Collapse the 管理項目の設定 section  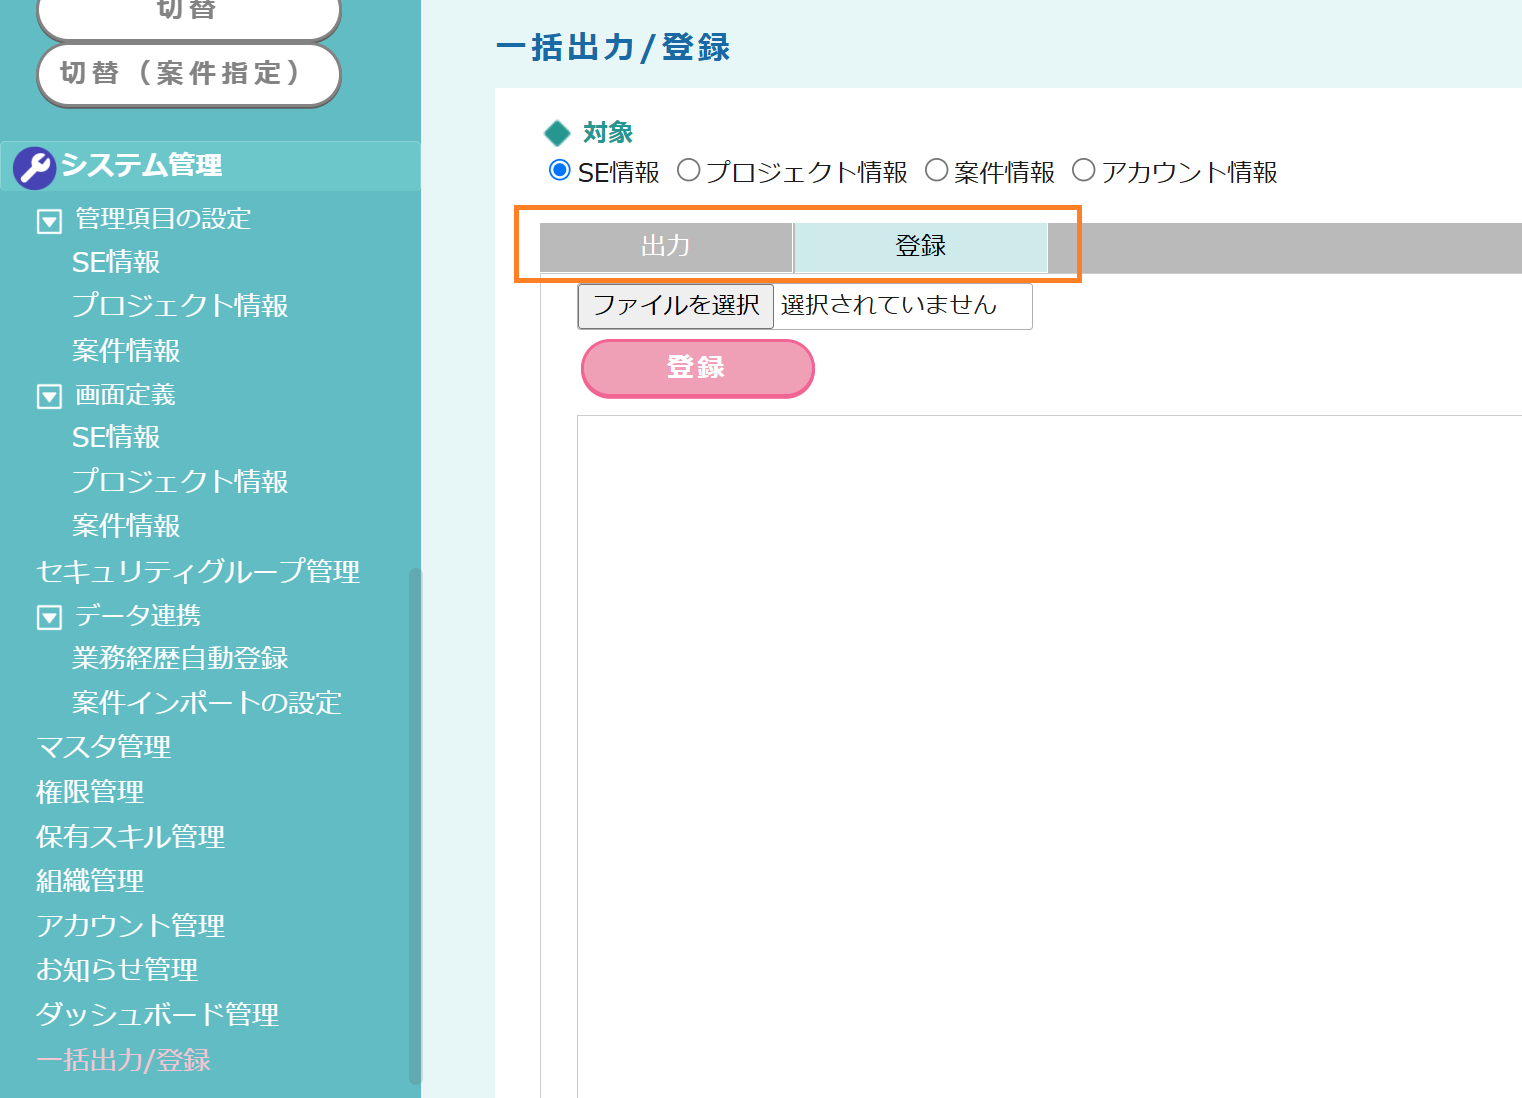(49, 221)
